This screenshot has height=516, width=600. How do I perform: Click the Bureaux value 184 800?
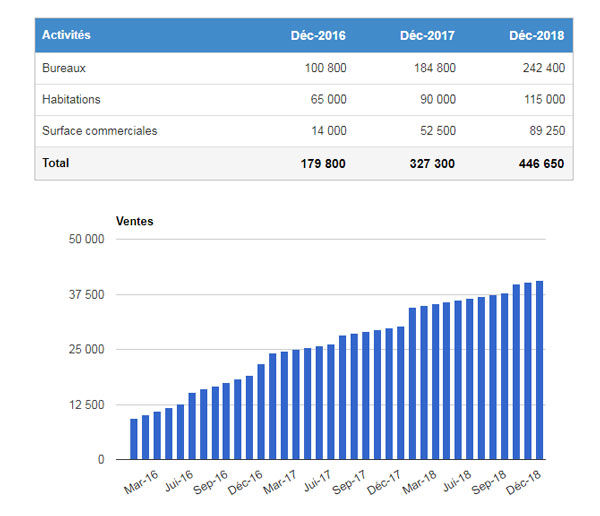pos(435,68)
